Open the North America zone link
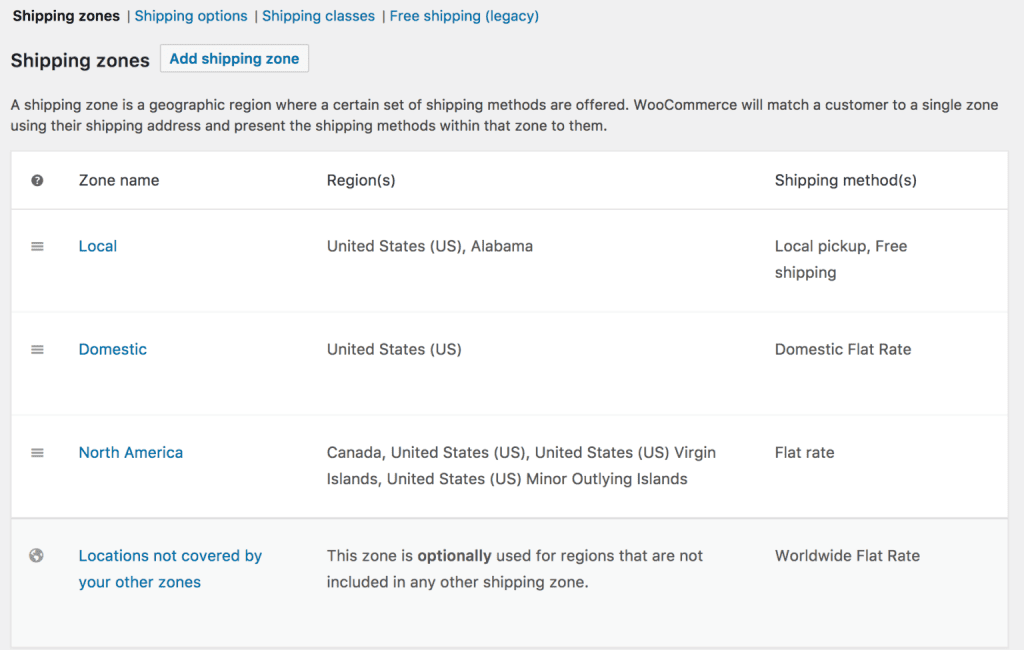 click(x=131, y=453)
